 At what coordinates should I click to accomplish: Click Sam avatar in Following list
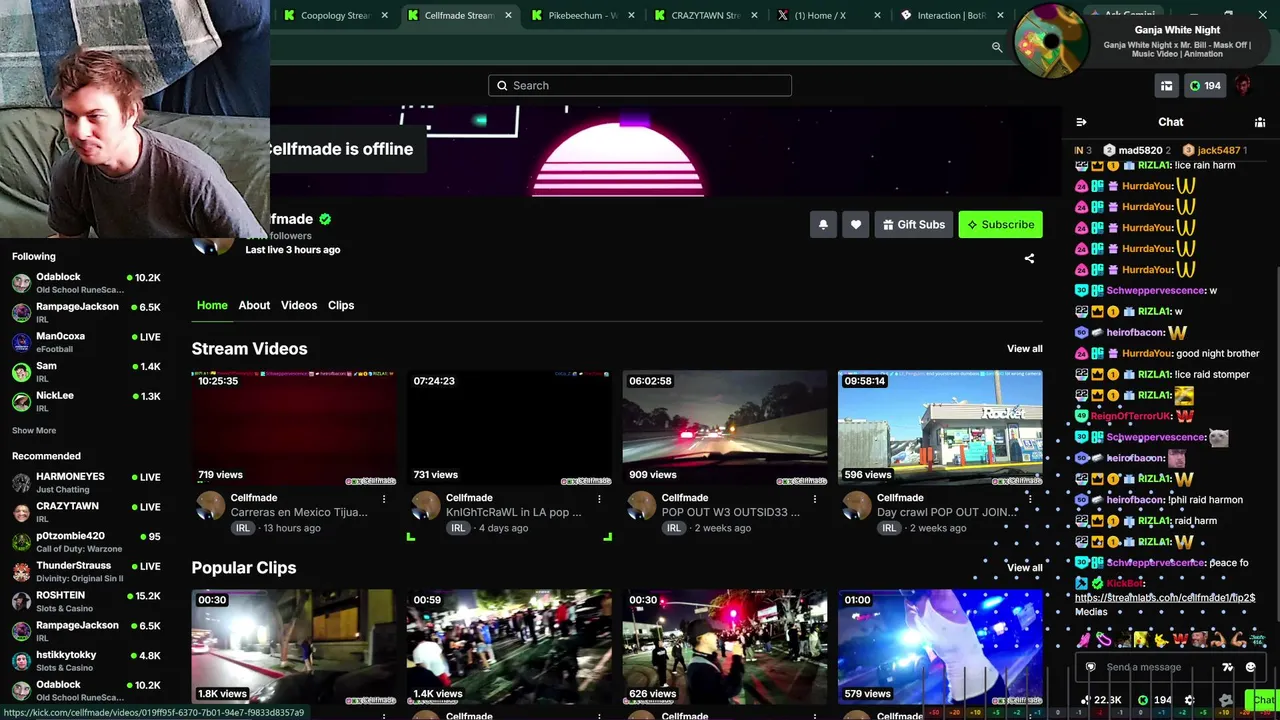(x=21, y=372)
